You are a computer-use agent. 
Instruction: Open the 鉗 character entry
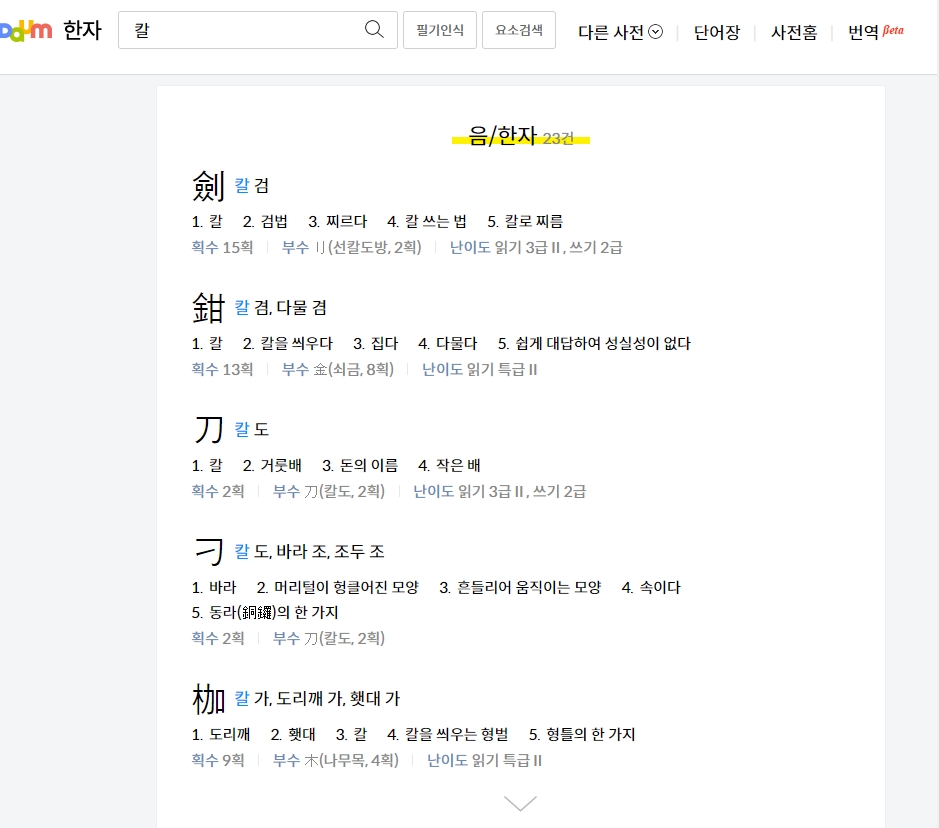click(208, 308)
